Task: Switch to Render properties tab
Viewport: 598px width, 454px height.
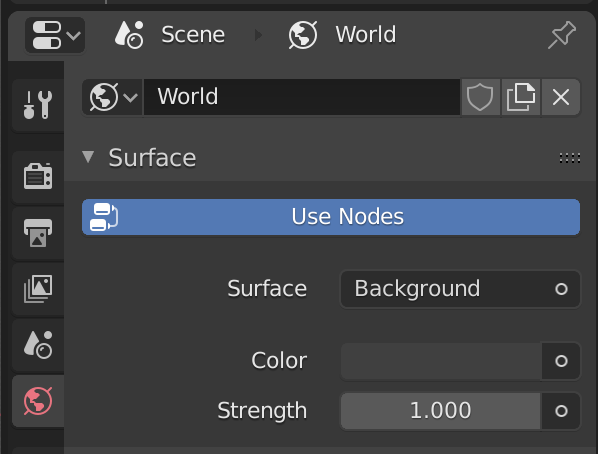Action: click(38, 176)
